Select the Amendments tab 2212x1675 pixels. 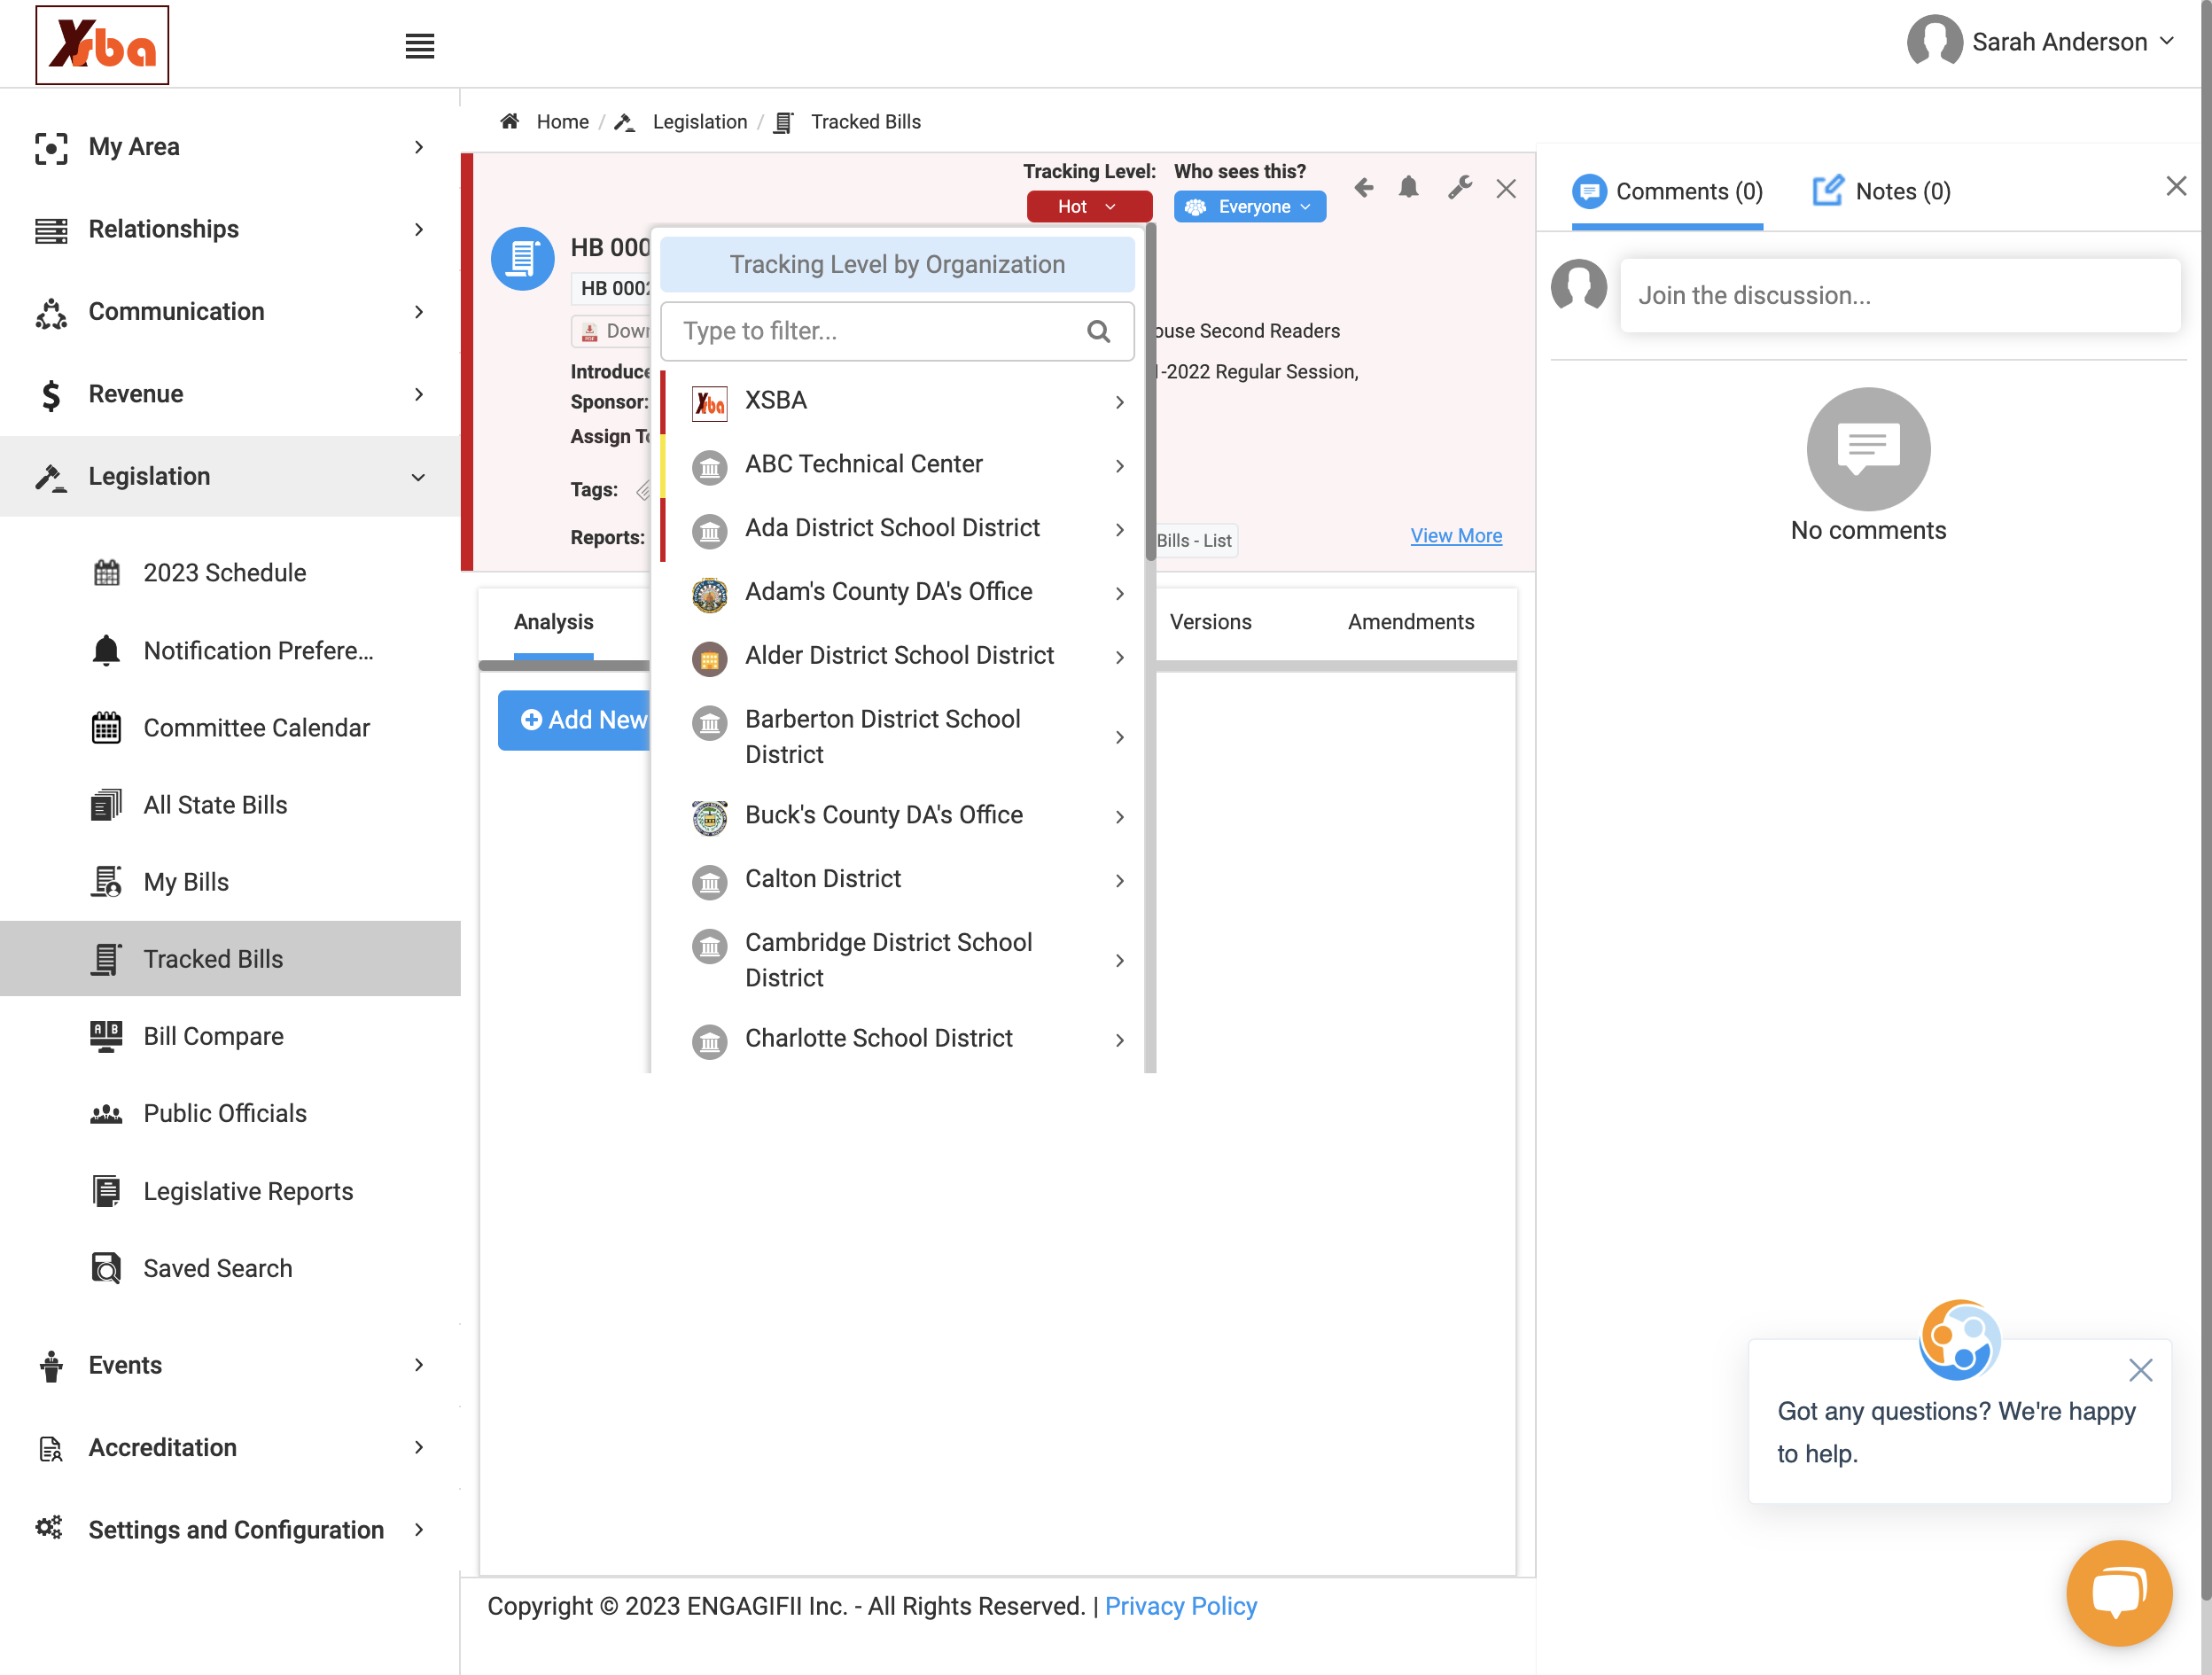click(1410, 622)
